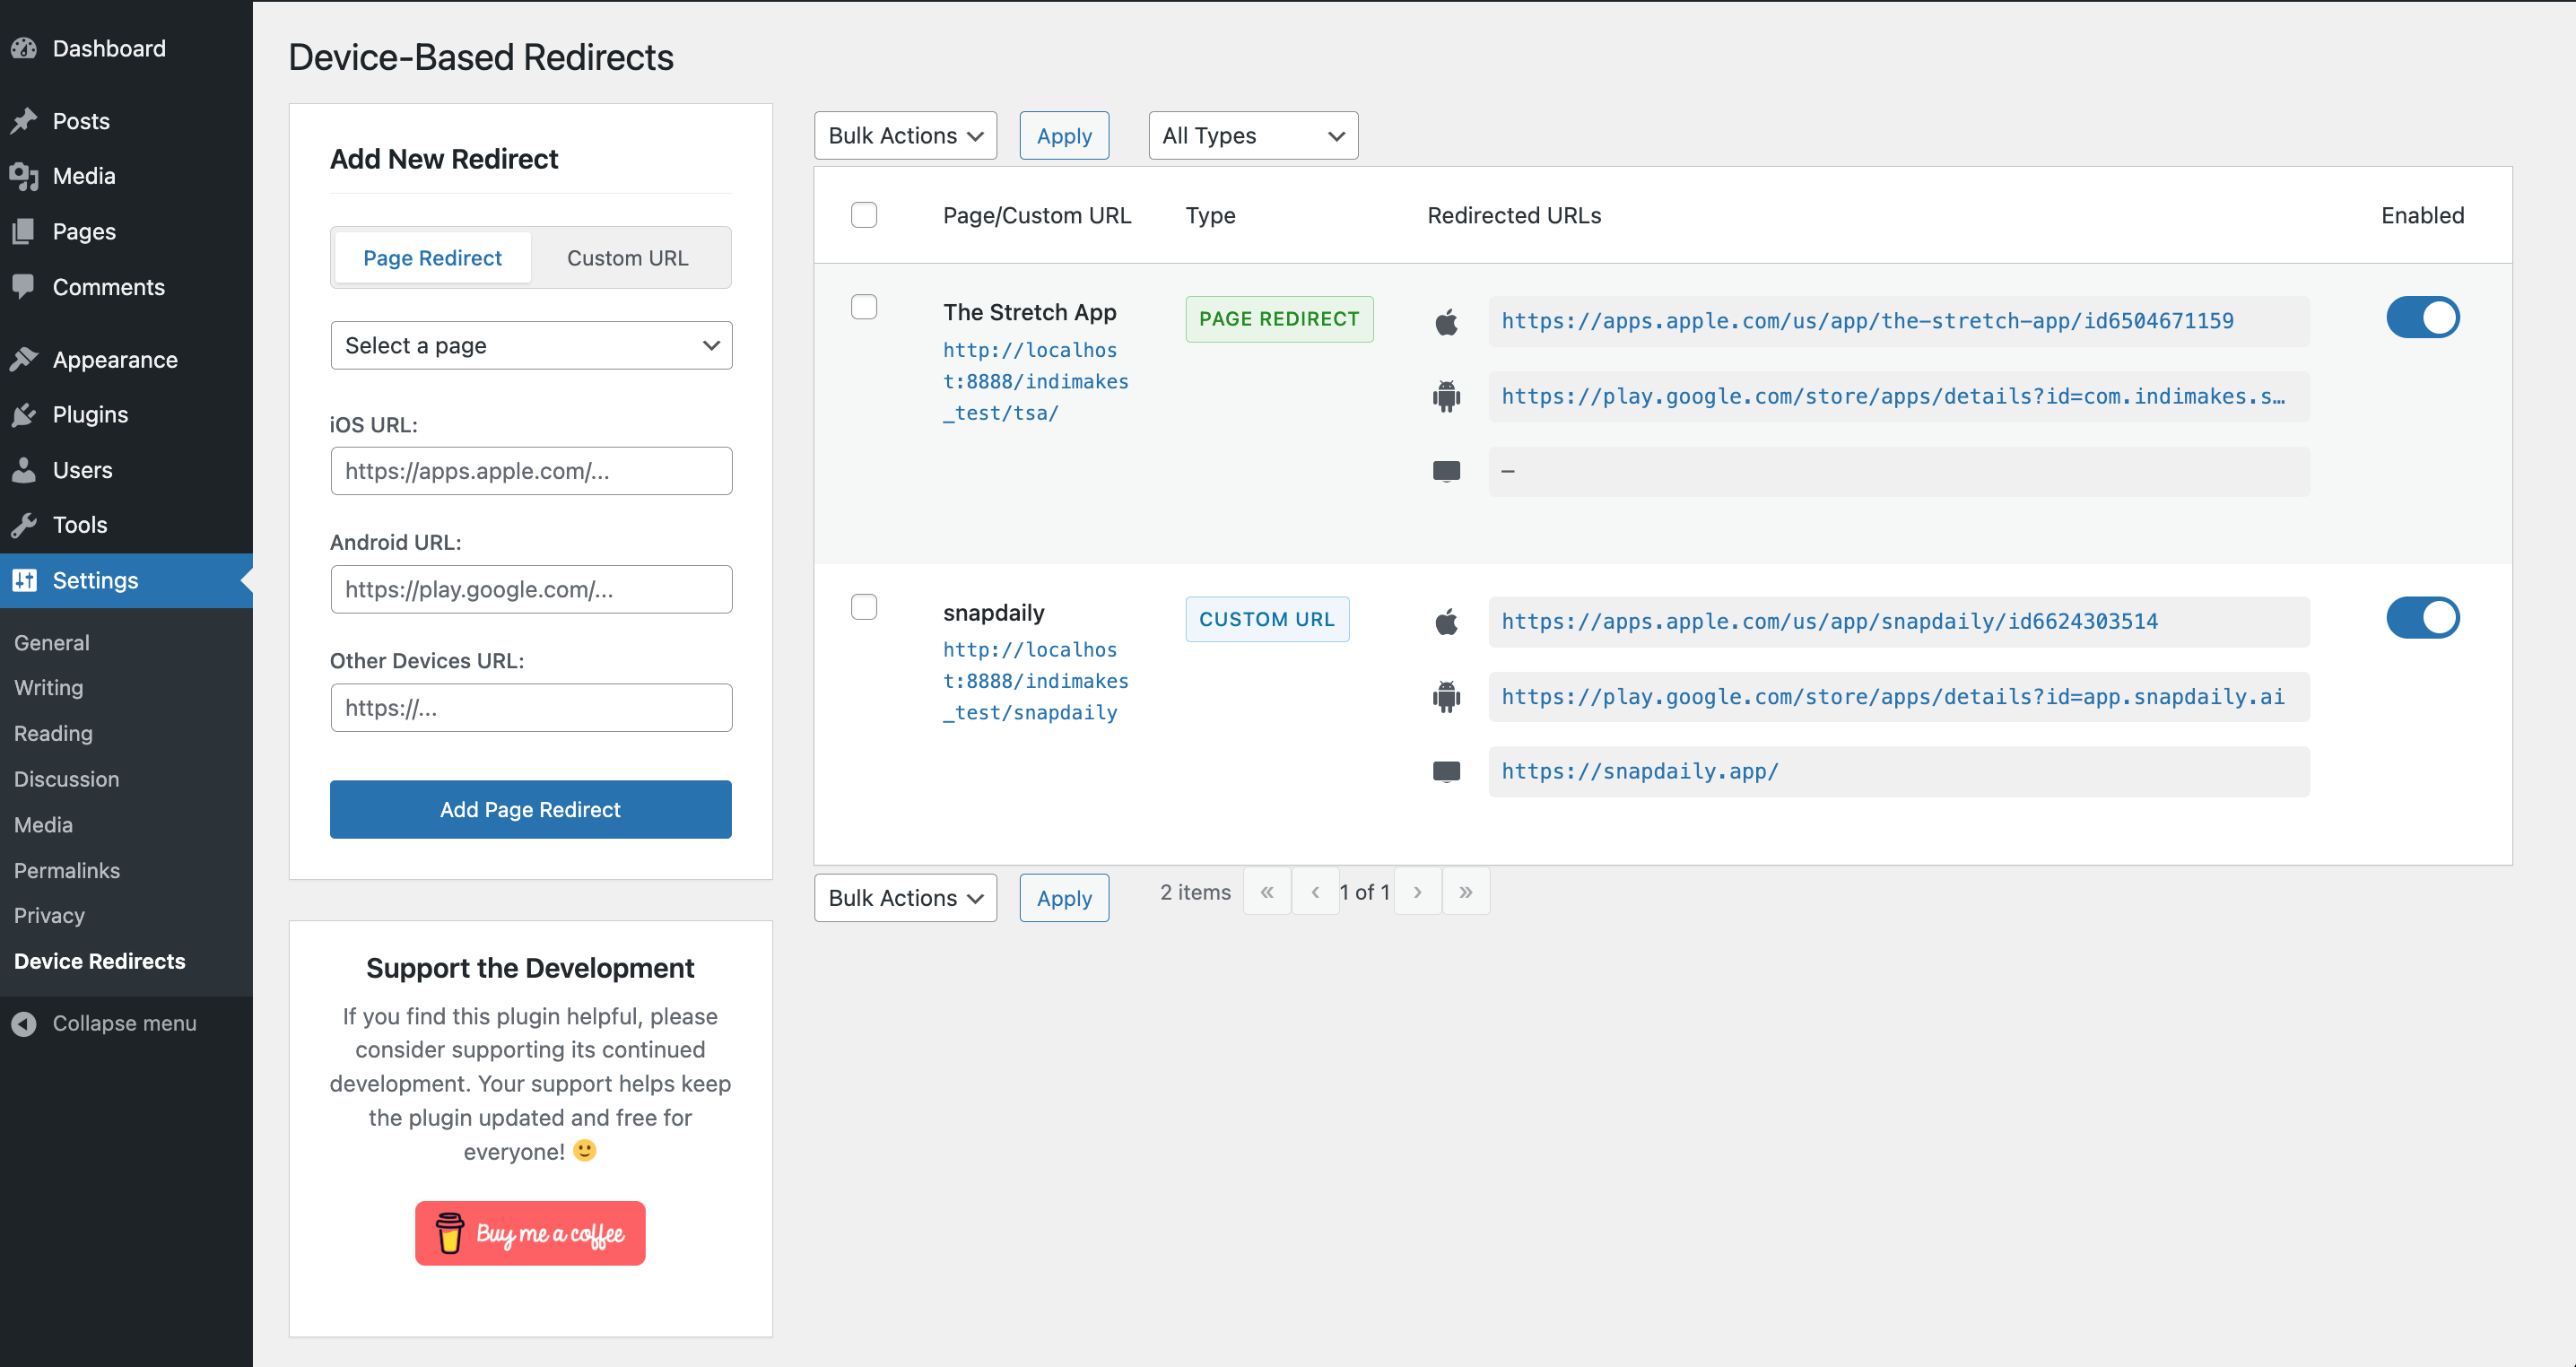Open the https://snapdaily.app/ link
Image resolution: width=2576 pixels, height=1367 pixels.
click(x=1640, y=771)
